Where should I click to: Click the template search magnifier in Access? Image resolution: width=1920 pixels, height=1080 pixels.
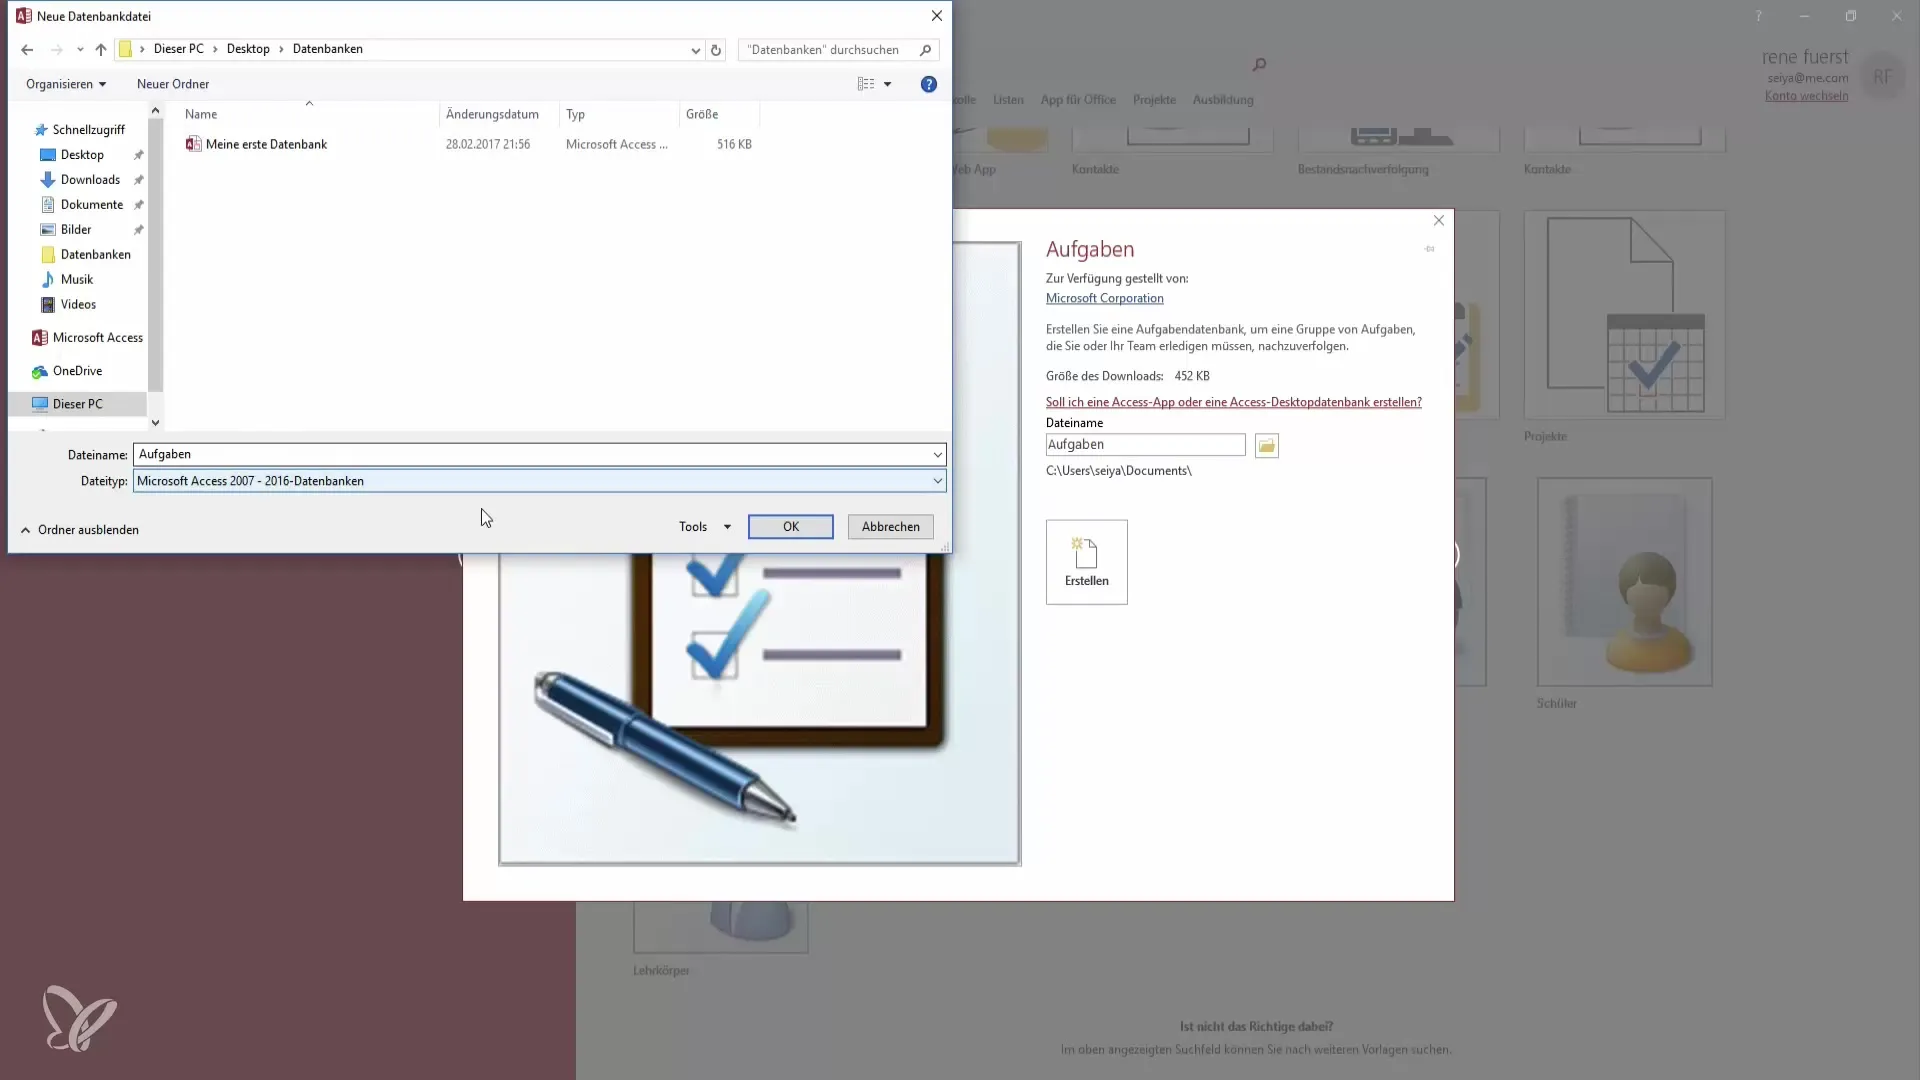[x=1259, y=65]
